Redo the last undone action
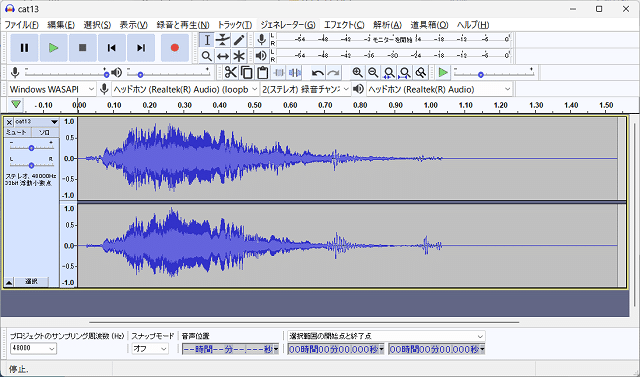 point(333,73)
